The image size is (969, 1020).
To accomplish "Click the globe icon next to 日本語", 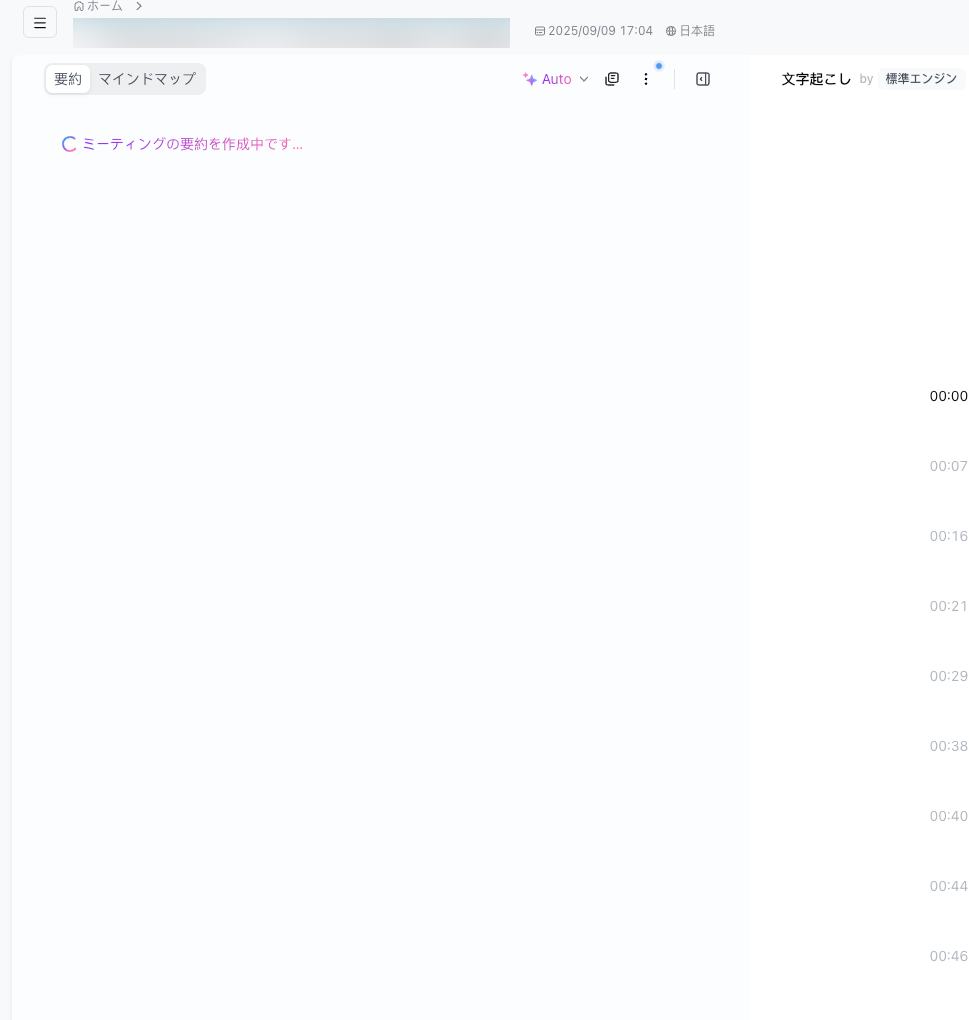I will click(x=669, y=31).
